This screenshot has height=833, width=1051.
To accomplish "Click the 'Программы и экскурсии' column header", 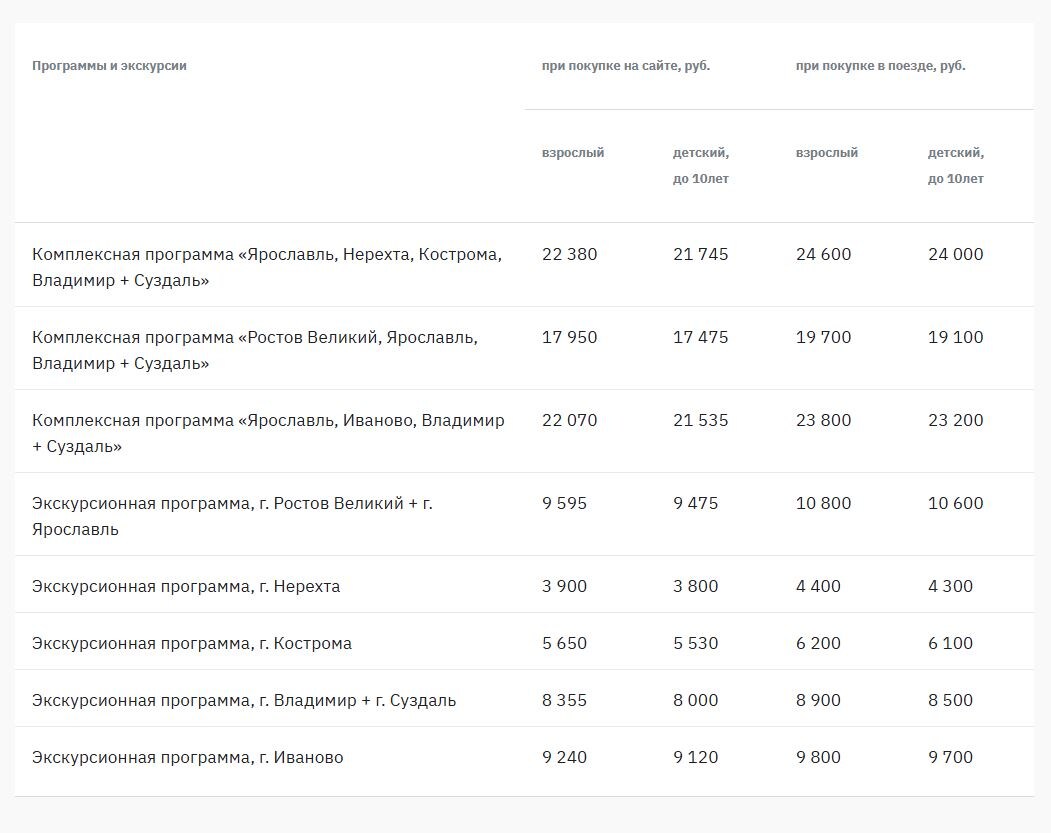I will coord(109,66).
